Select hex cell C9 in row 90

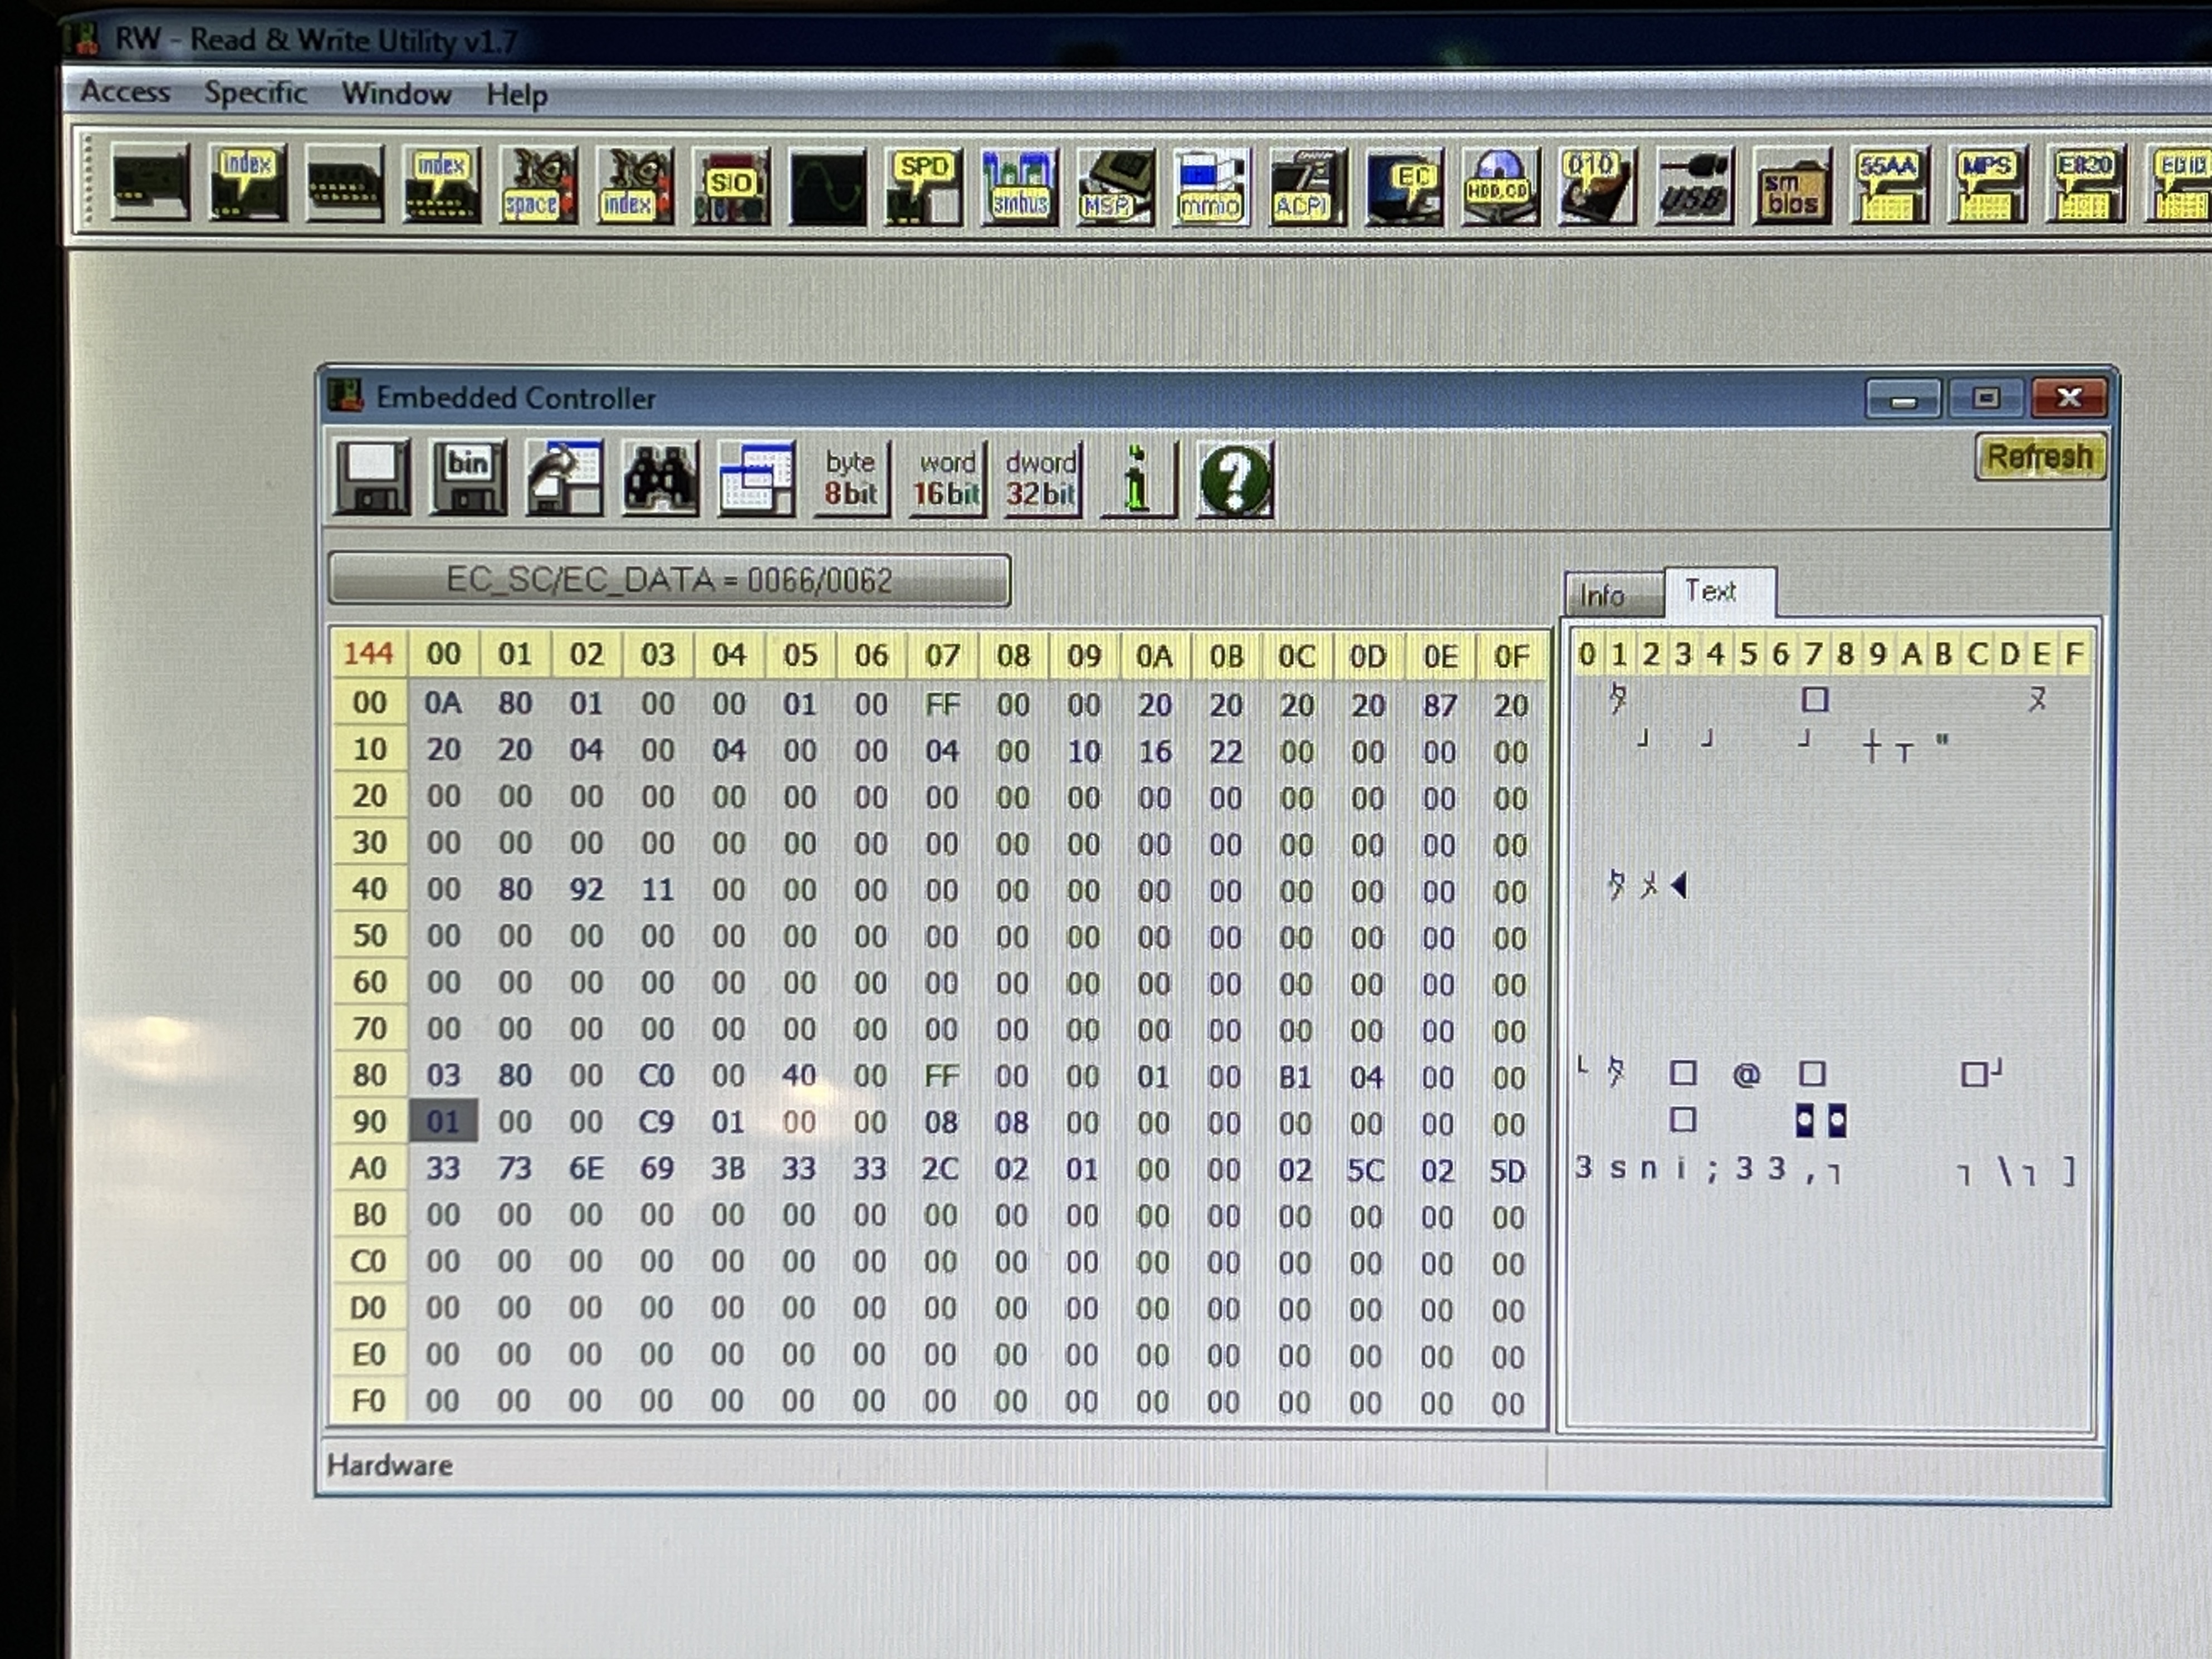656,1122
